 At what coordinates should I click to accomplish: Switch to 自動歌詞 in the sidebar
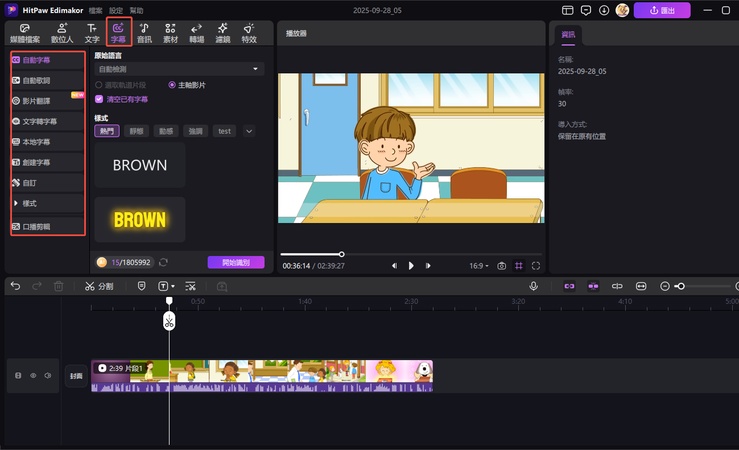tap(37, 80)
